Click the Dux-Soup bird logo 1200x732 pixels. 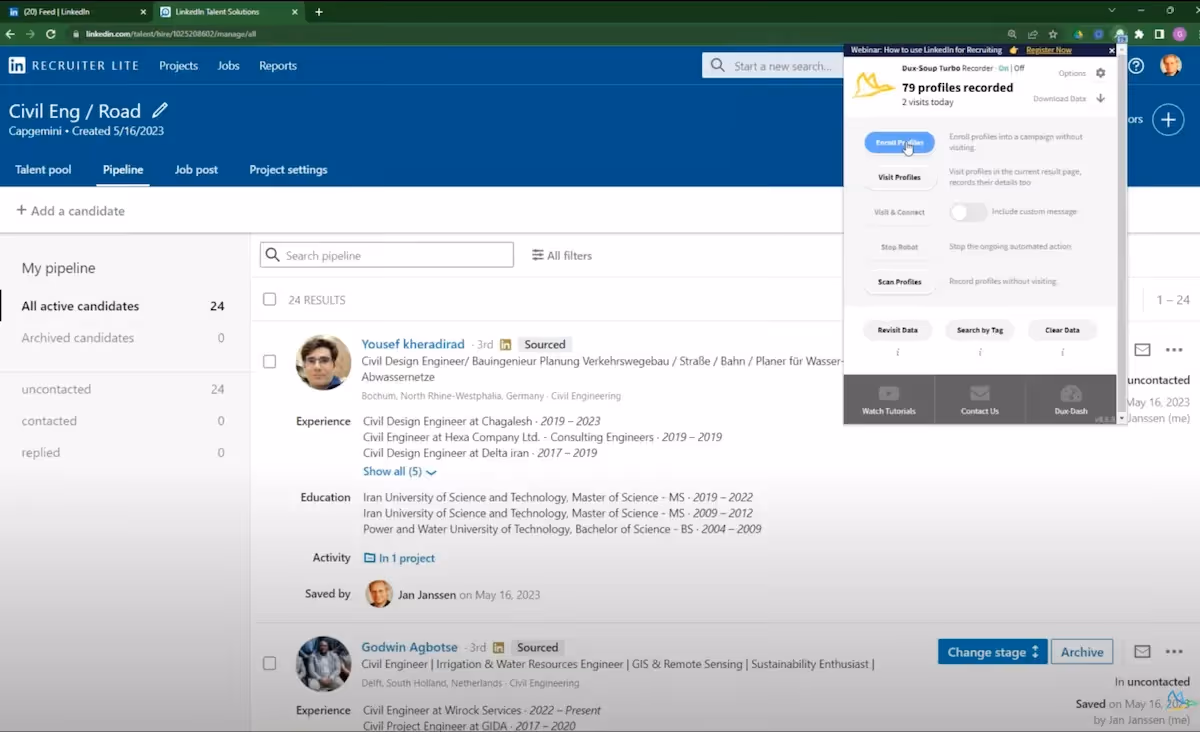click(872, 85)
